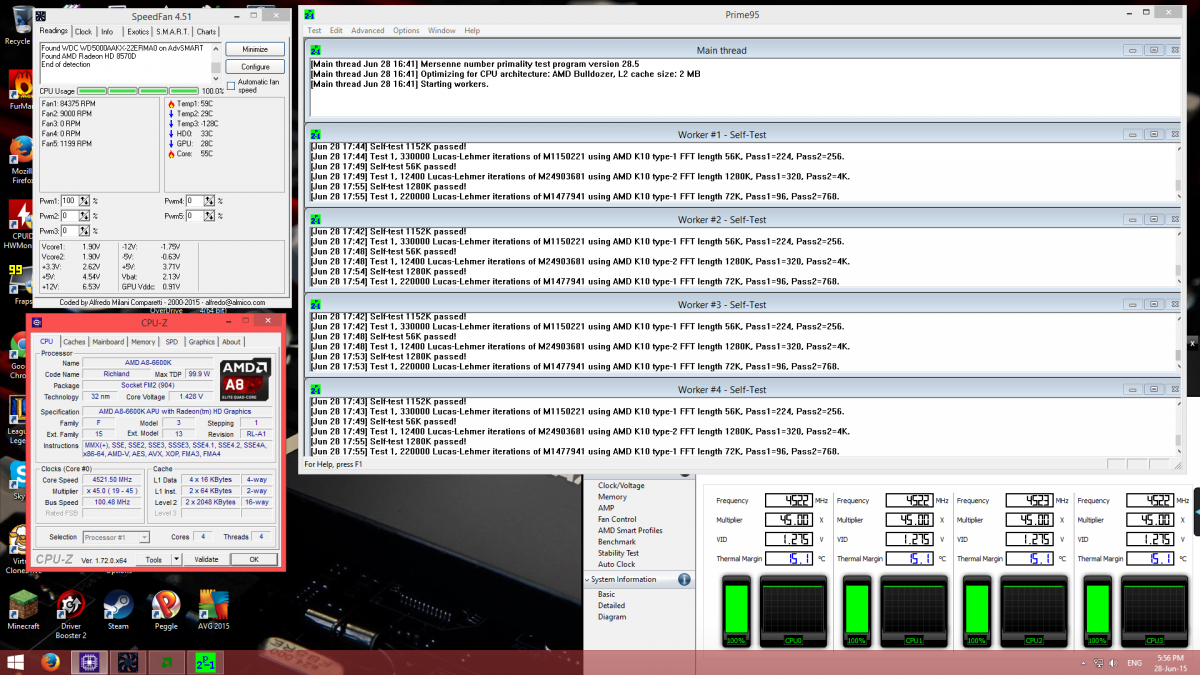The image size is (1200, 675).
Task: Switch to Firefox in the taskbar
Action: [x=50, y=662]
